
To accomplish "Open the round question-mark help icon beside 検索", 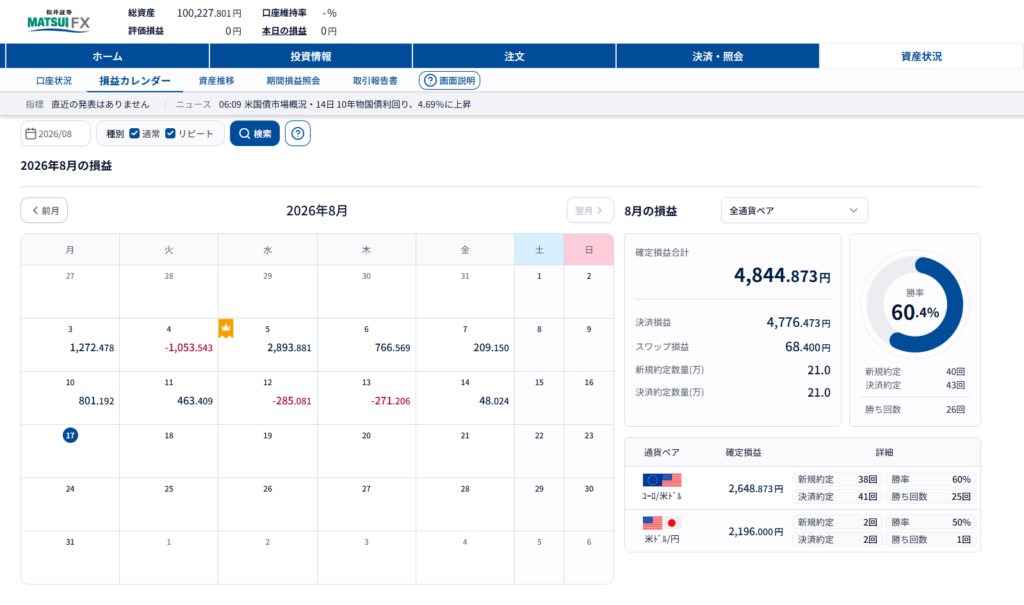I will [x=298, y=133].
